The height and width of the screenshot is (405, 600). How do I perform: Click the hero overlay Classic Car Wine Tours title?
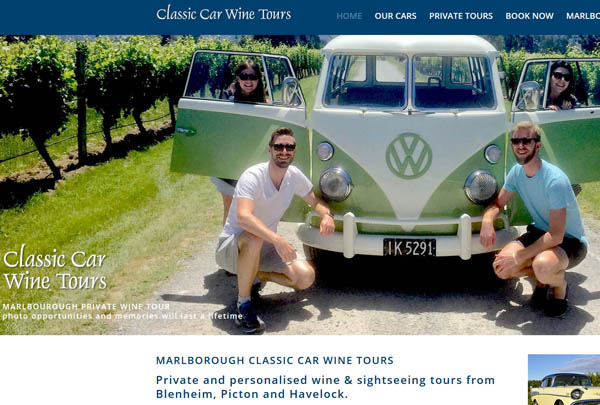tap(55, 268)
